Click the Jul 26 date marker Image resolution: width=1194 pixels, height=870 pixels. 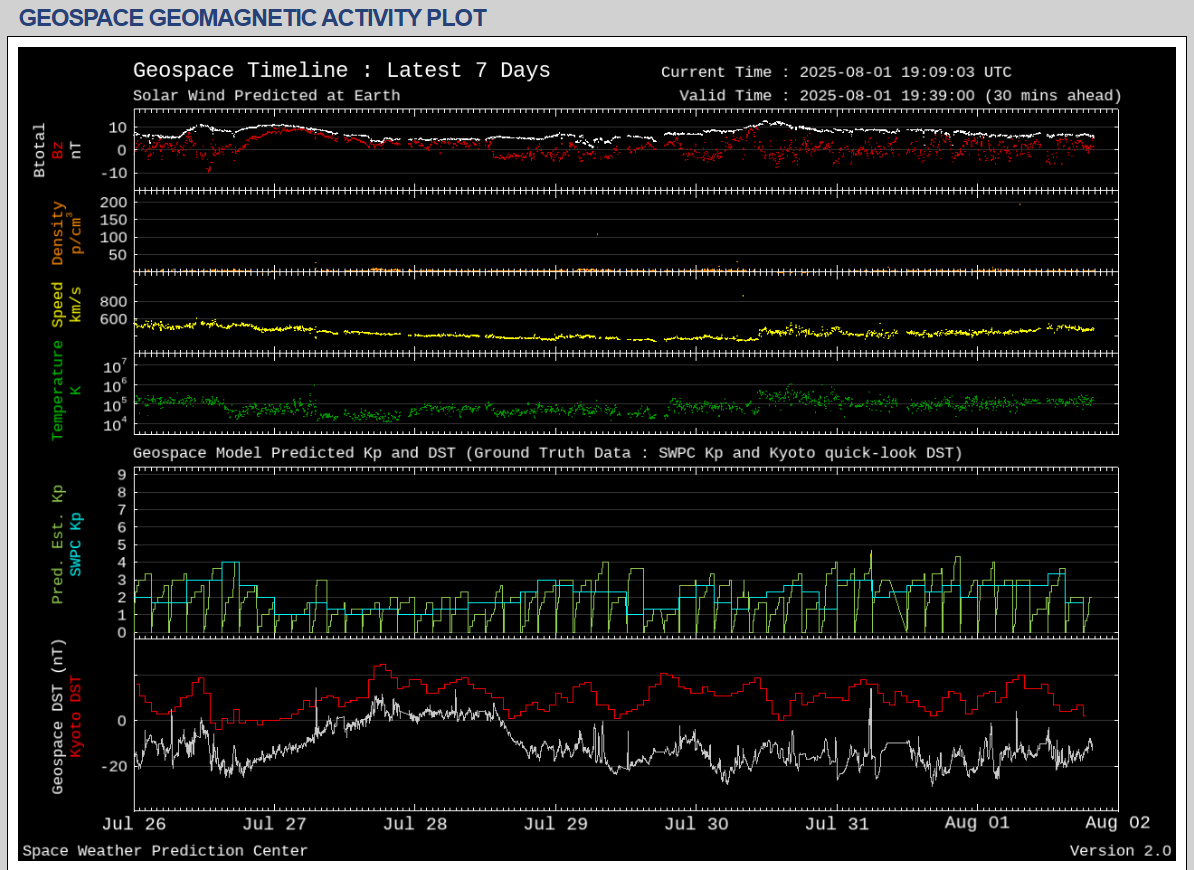133,824
